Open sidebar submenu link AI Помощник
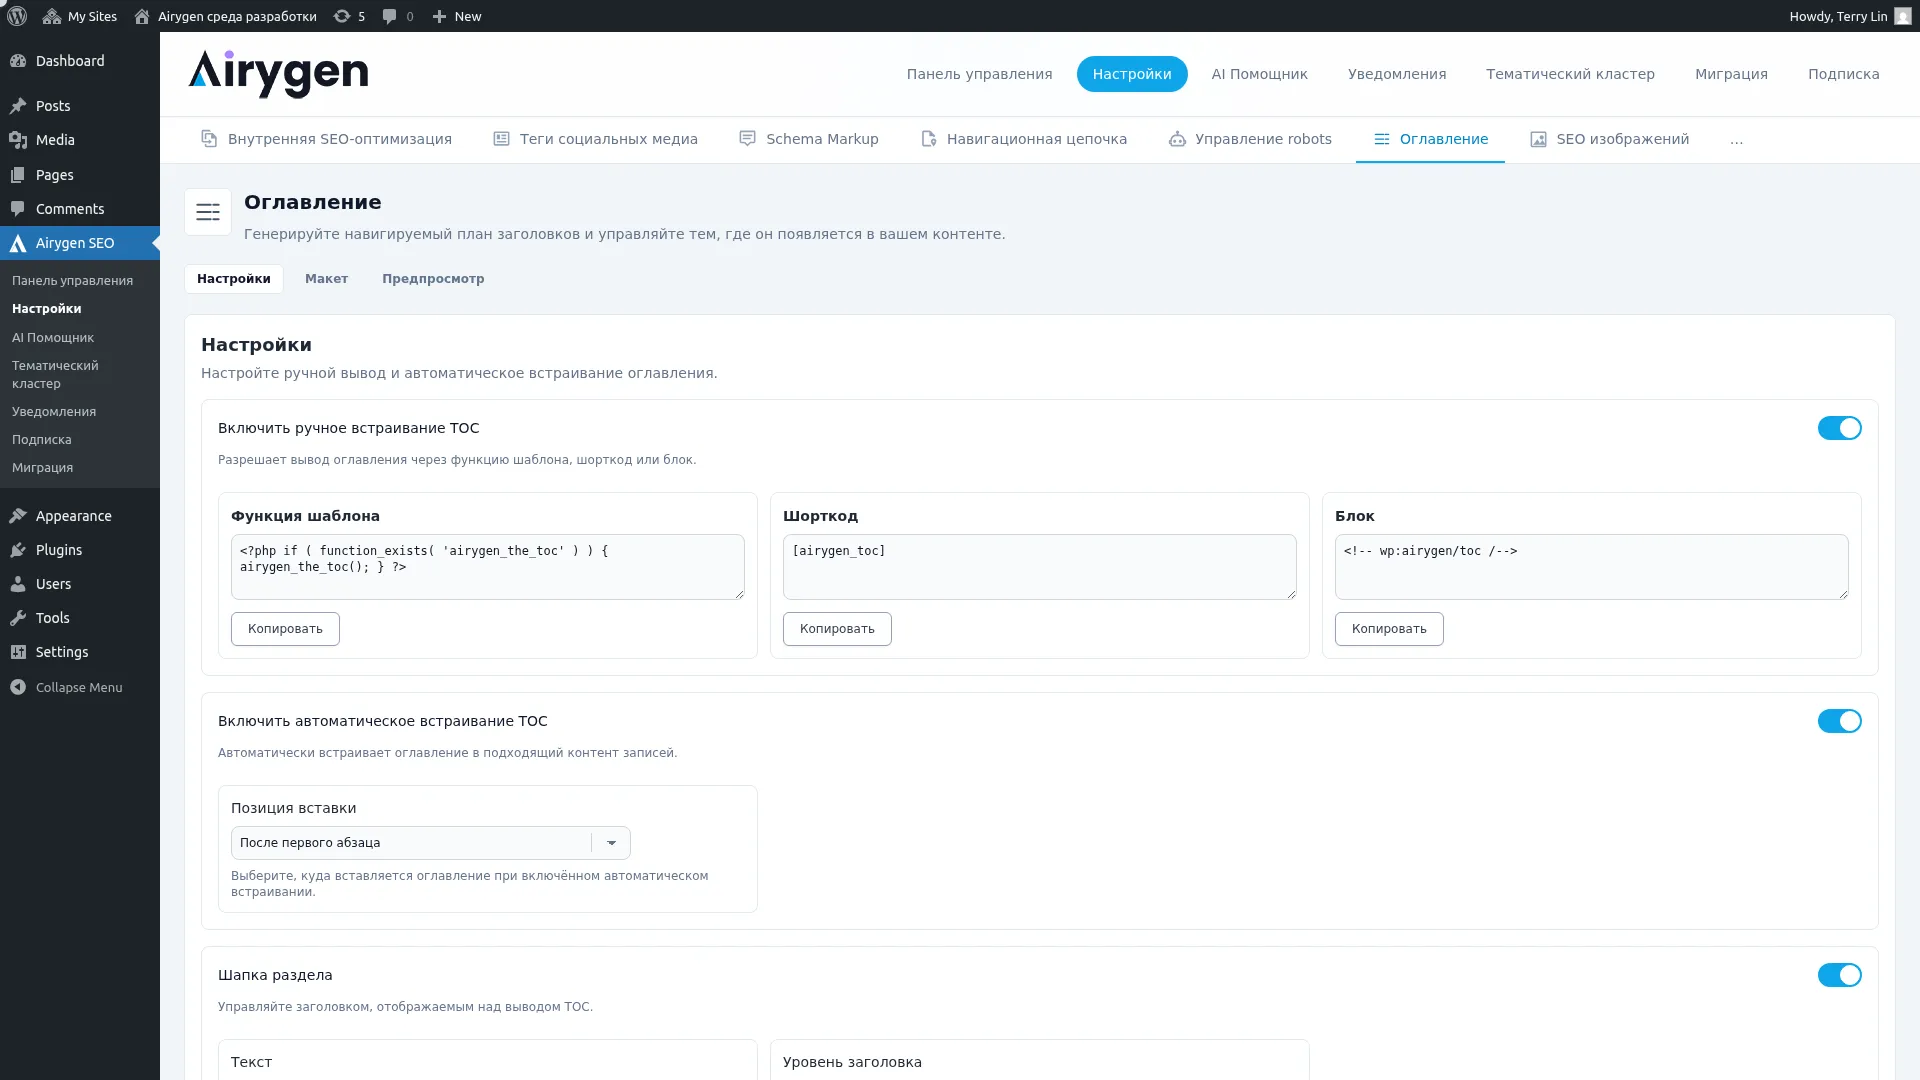This screenshot has height=1080, width=1920. [x=53, y=338]
